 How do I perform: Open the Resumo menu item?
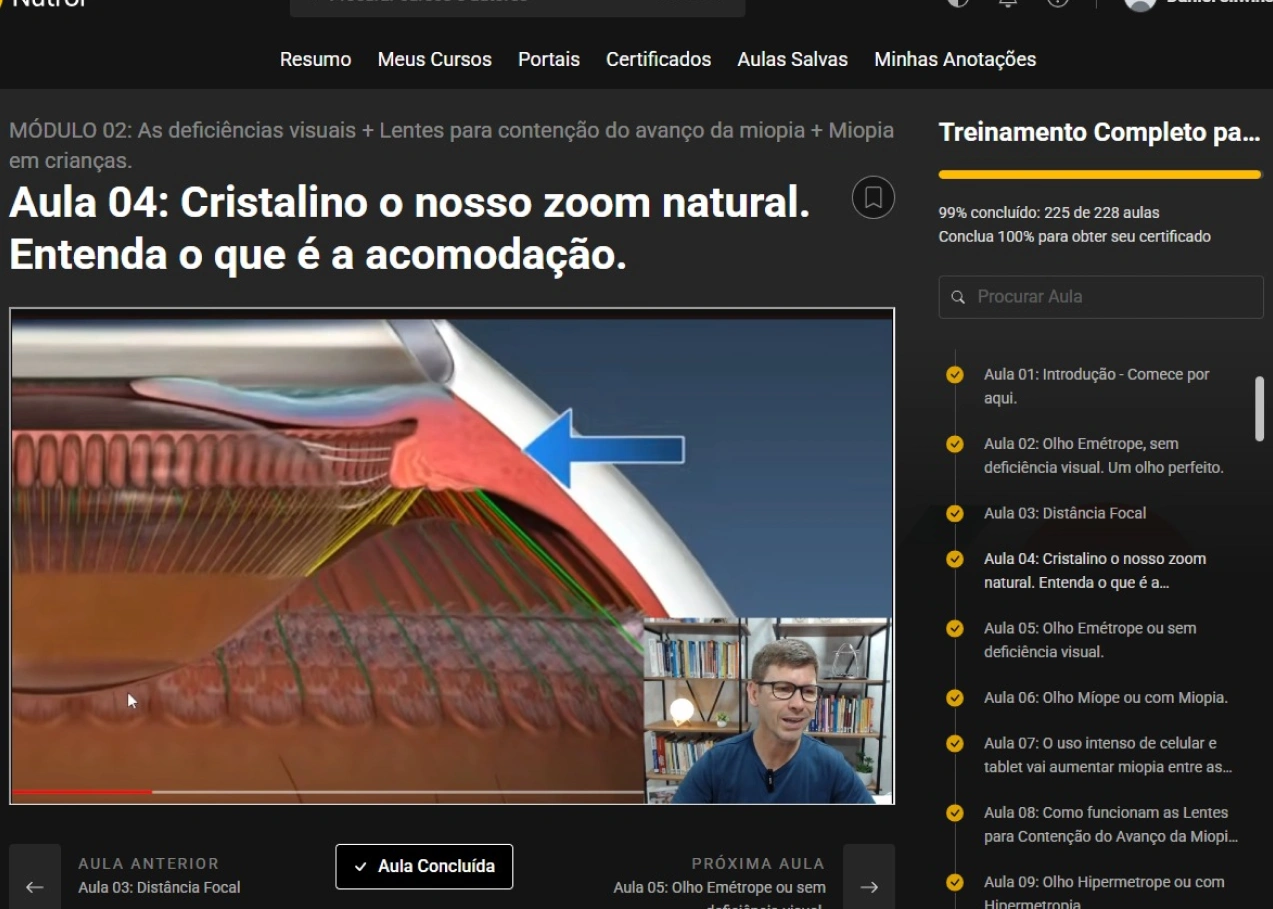point(315,59)
